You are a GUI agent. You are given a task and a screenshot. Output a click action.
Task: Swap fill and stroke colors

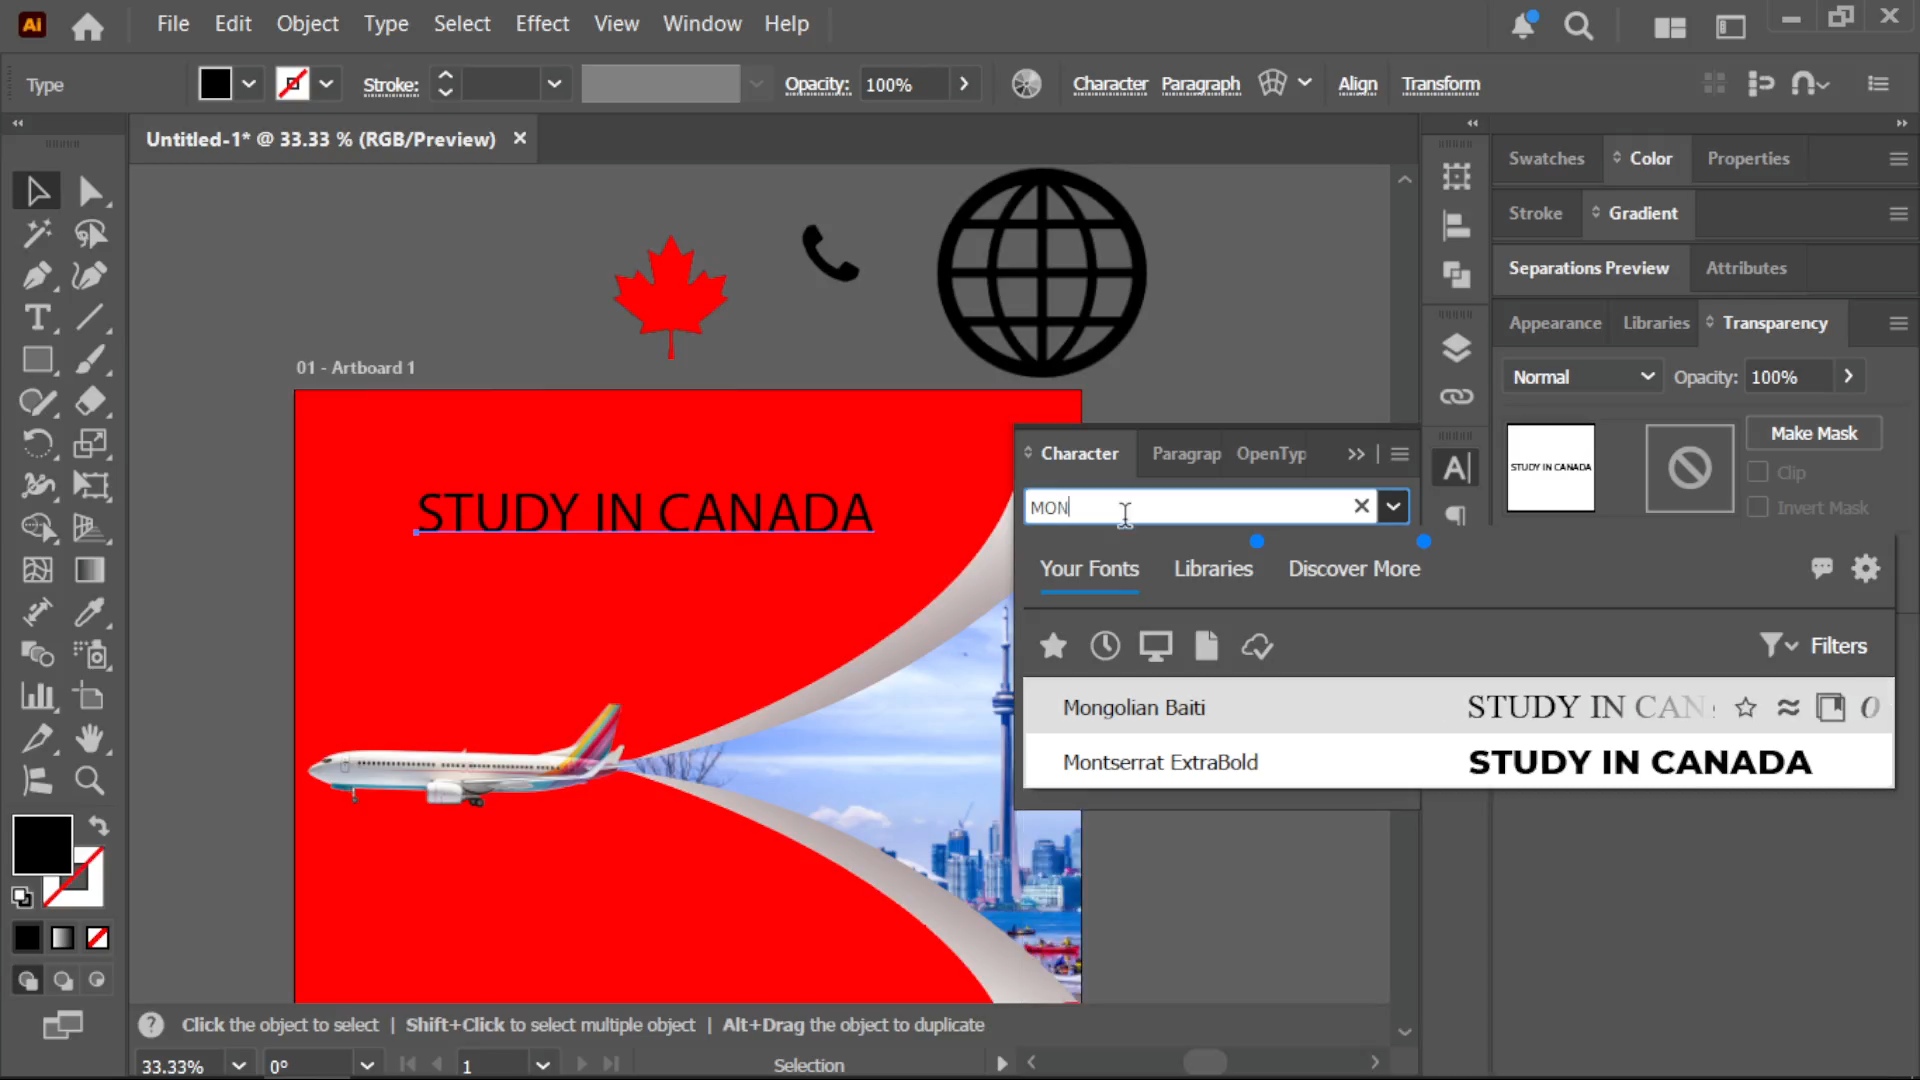[98, 825]
